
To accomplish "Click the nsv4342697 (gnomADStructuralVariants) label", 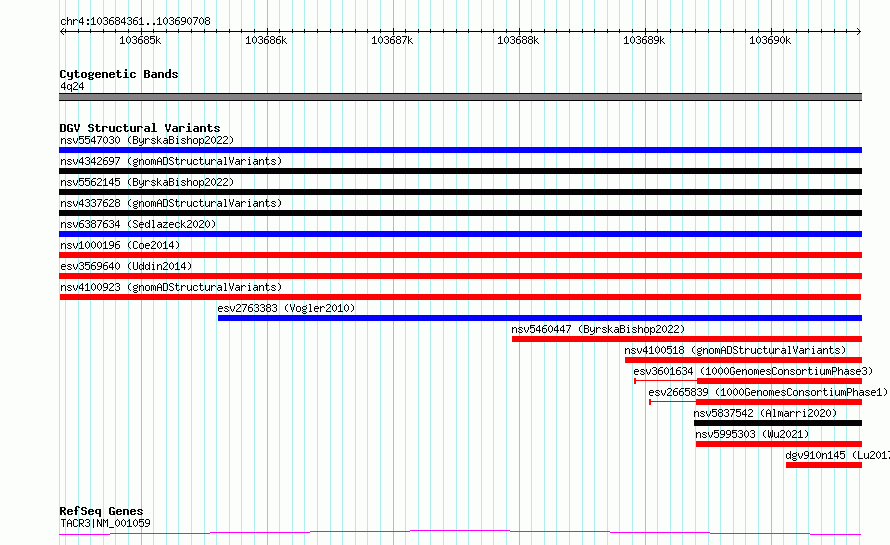I will click(x=171, y=161).
